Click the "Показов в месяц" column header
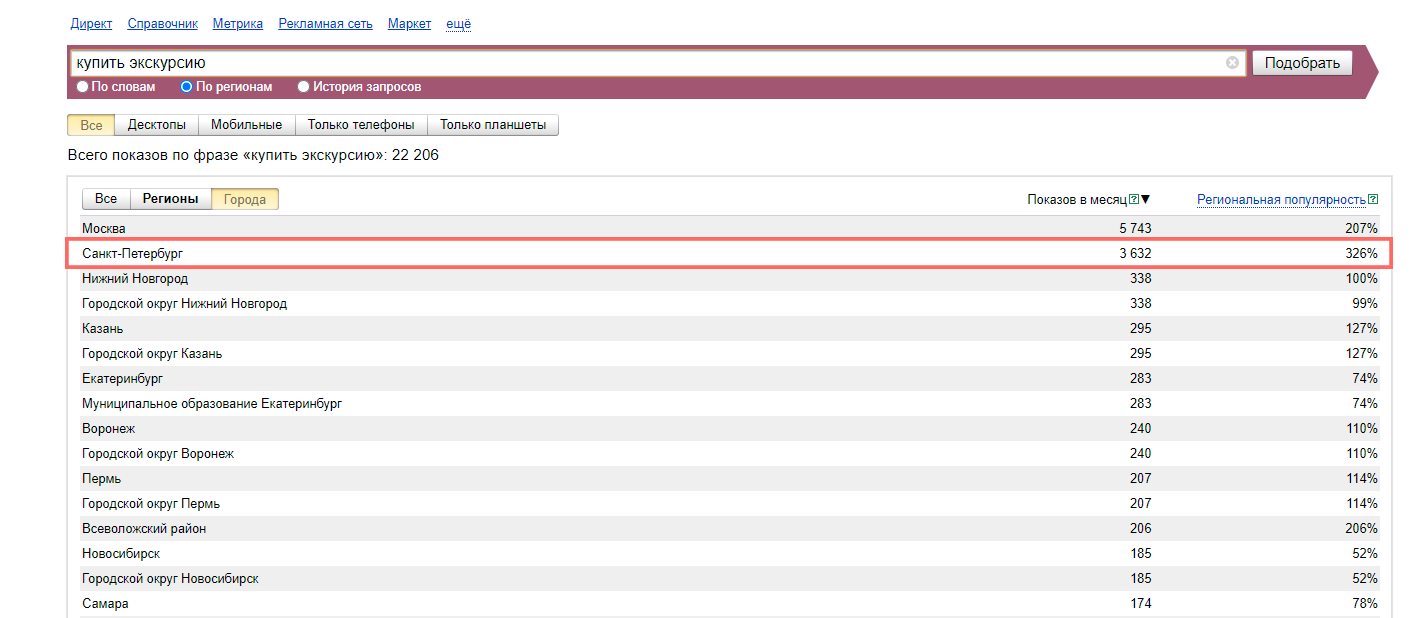The width and height of the screenshot is (1420, 618). click(x=1077, y=200)
